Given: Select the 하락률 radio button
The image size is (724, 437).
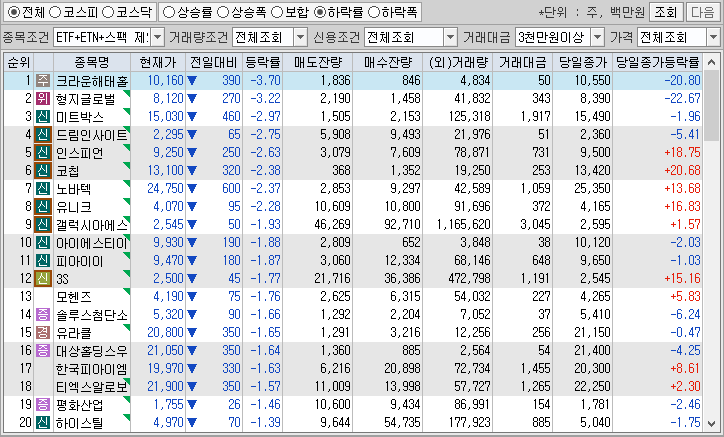Looking at the screenshot, I should 320,12.
